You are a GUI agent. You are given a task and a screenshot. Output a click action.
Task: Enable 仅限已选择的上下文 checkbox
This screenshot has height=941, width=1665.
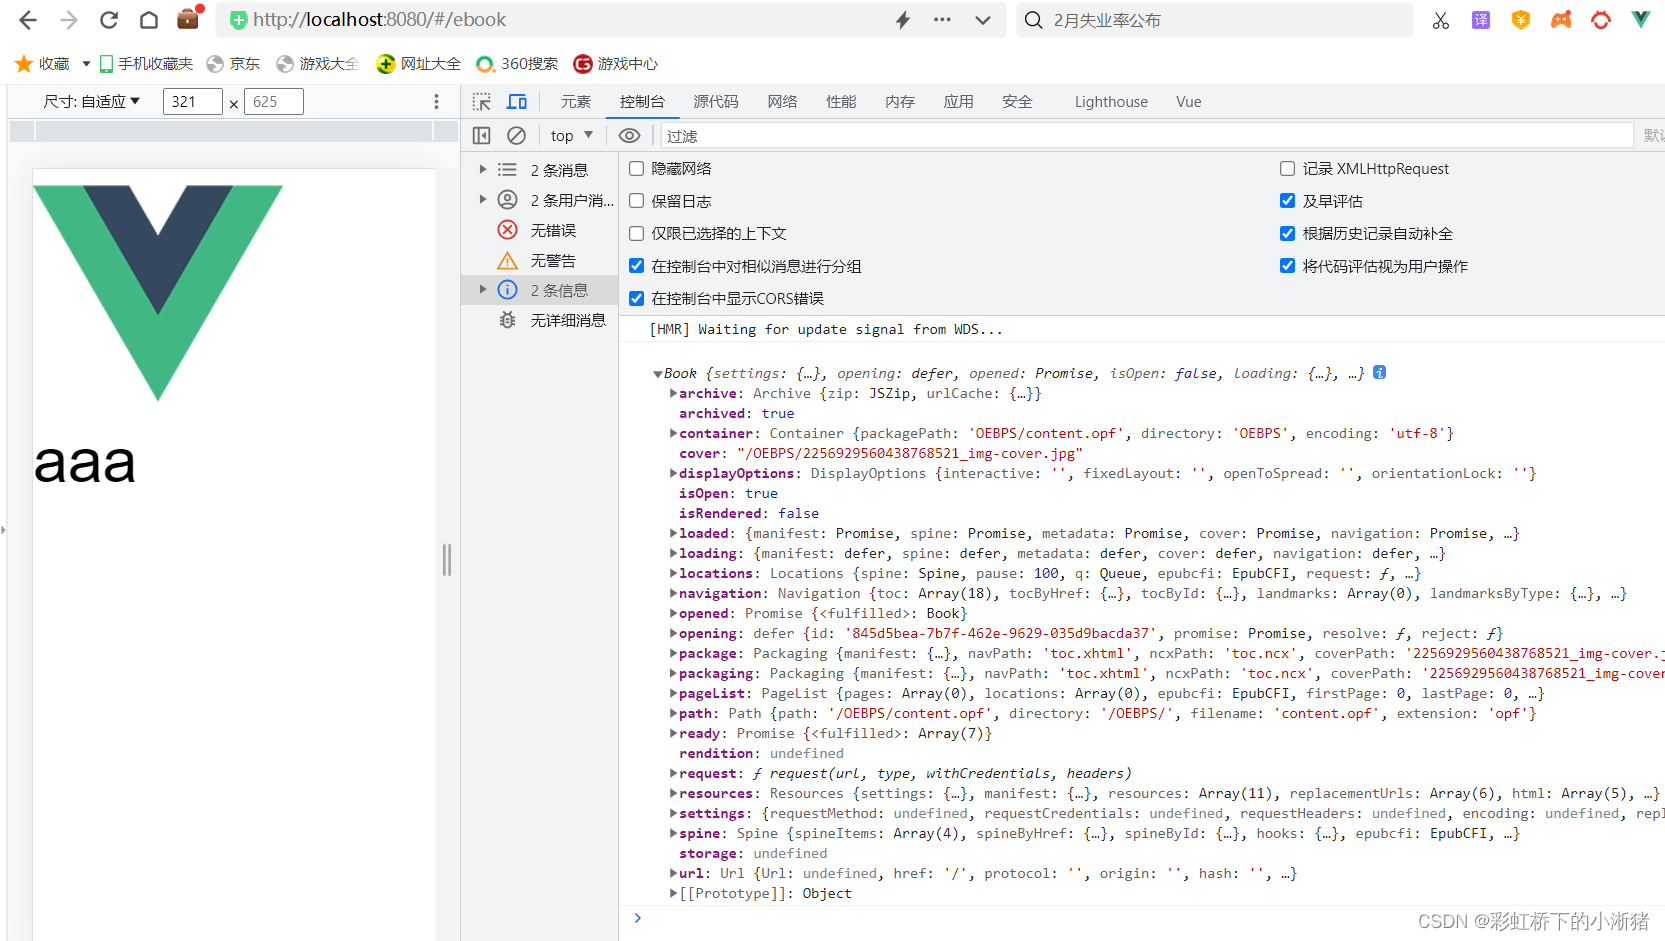pos(636,234)
